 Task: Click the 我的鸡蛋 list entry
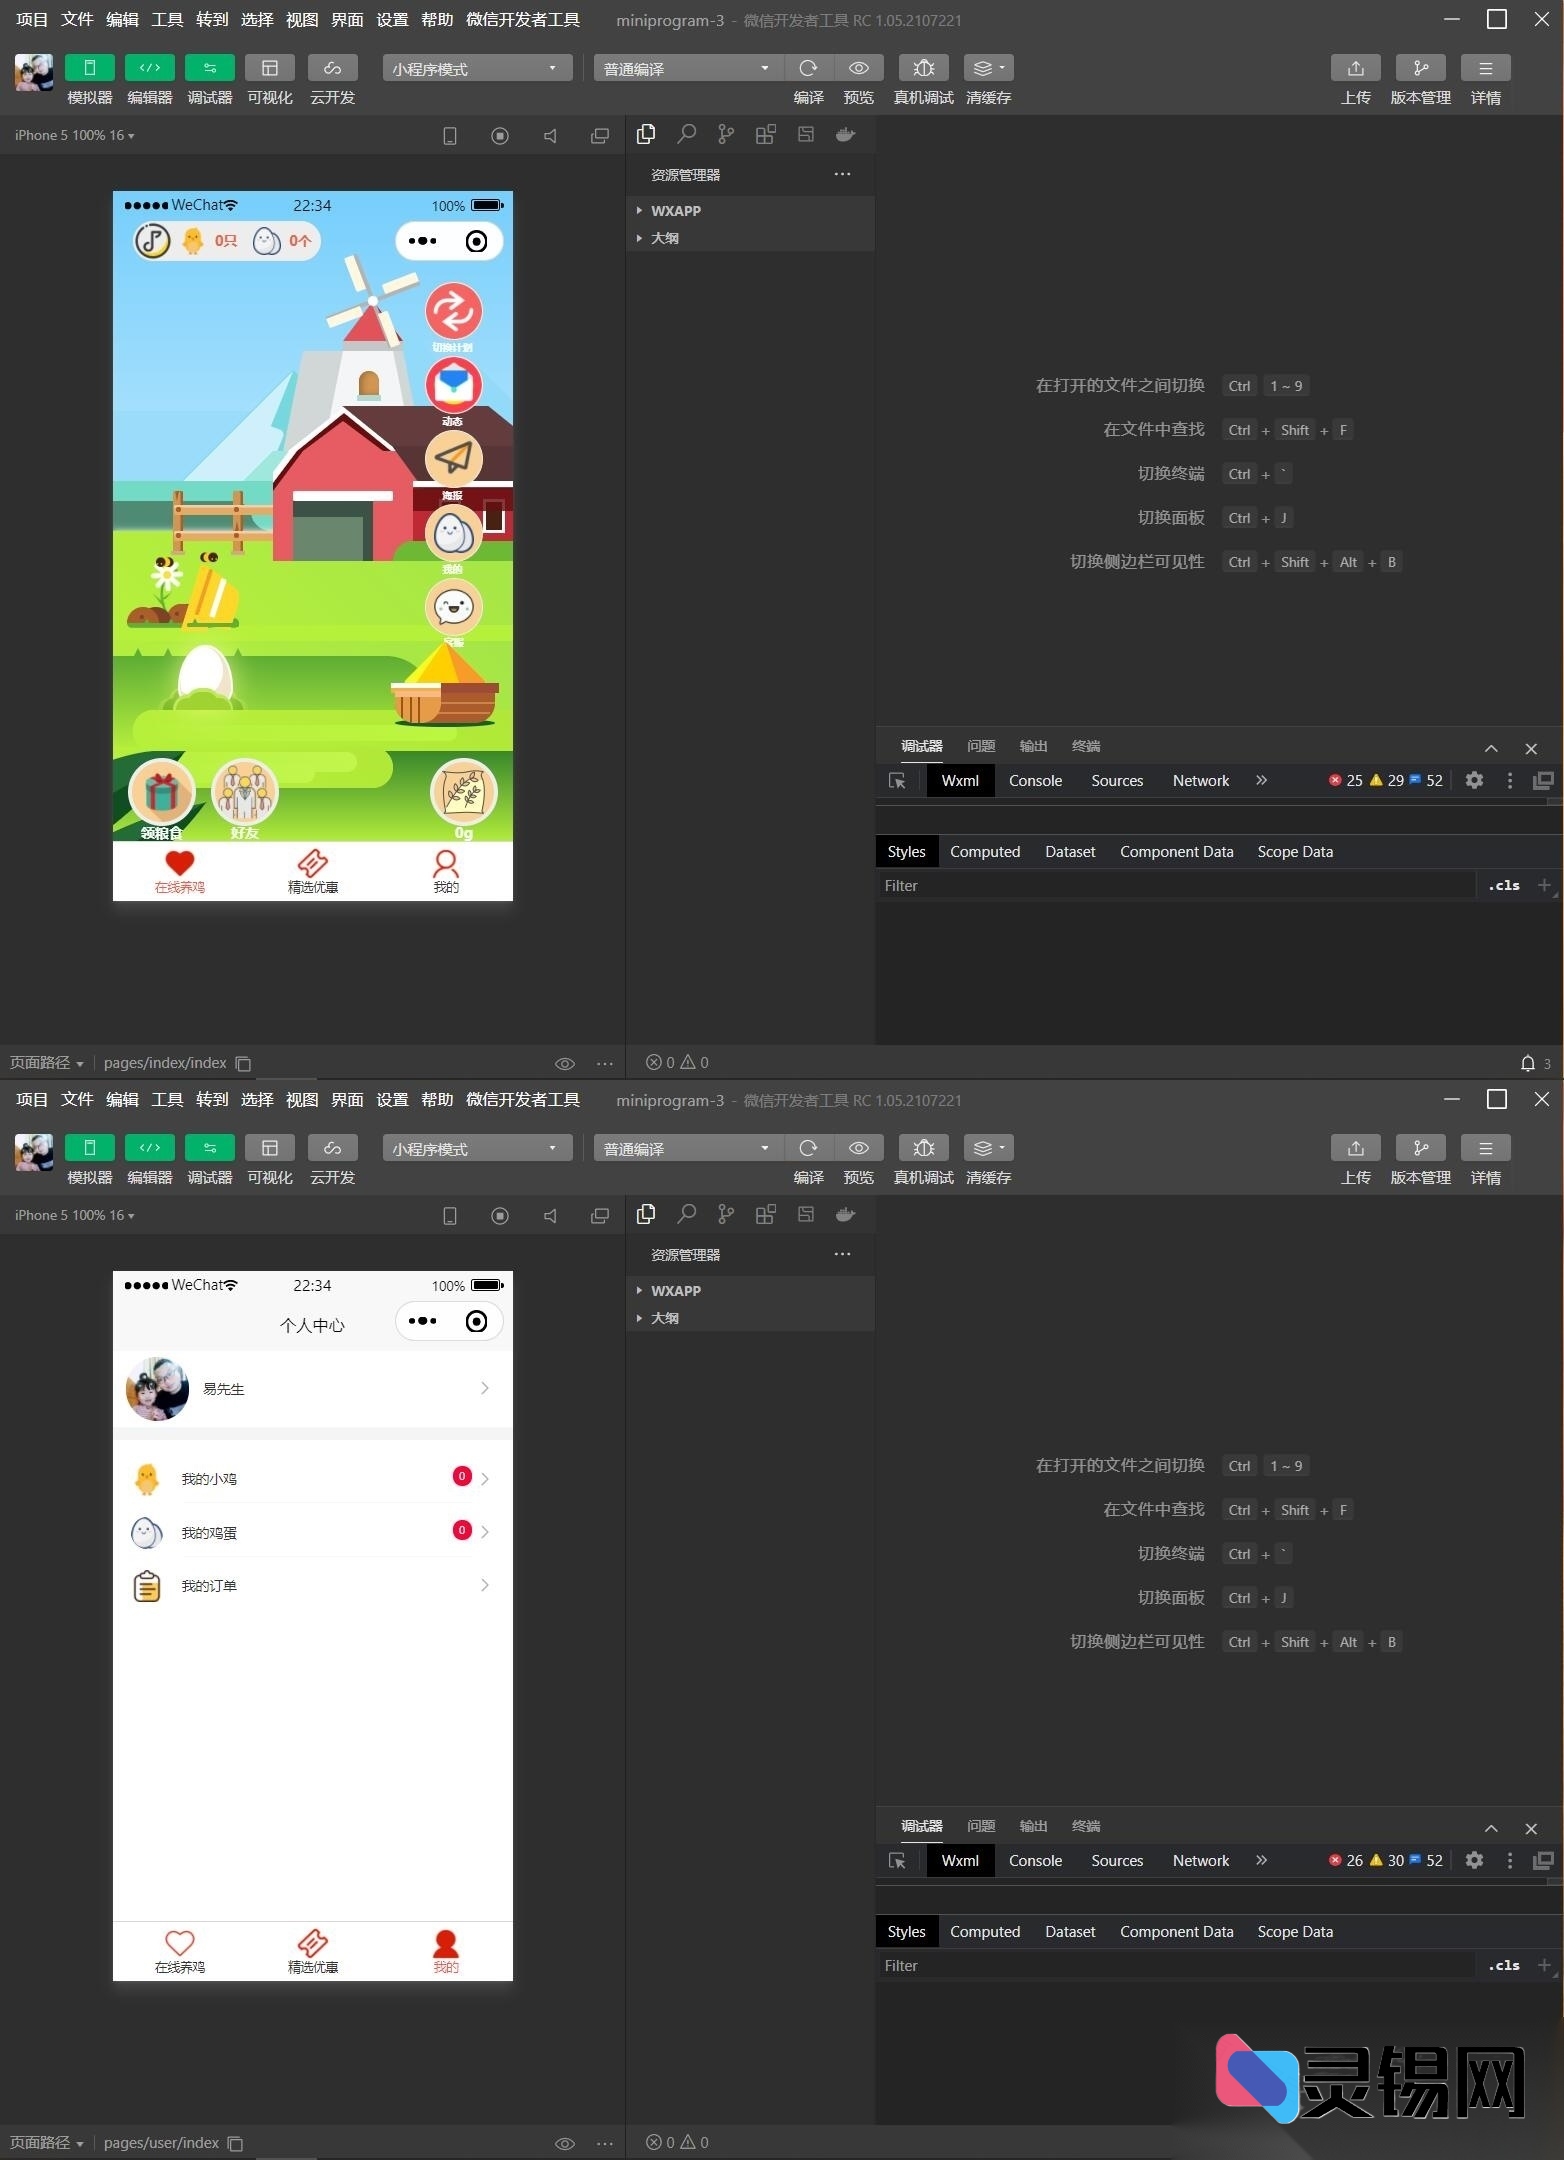tap(312, 1532)
